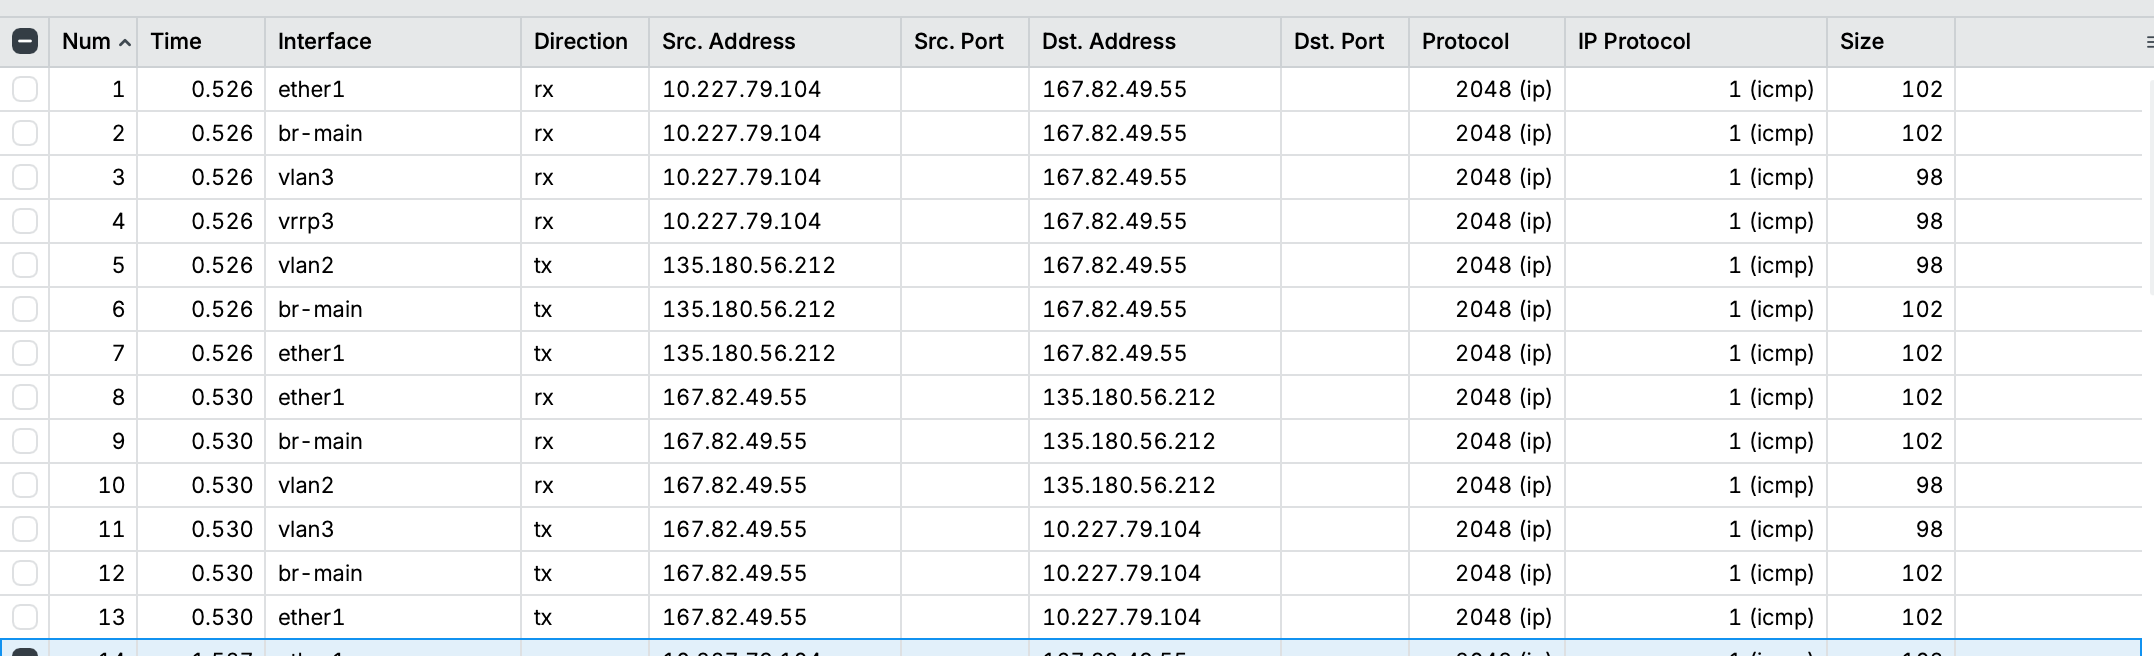
Task: Tick the checkbox for packet row 5
Action: 25,265
